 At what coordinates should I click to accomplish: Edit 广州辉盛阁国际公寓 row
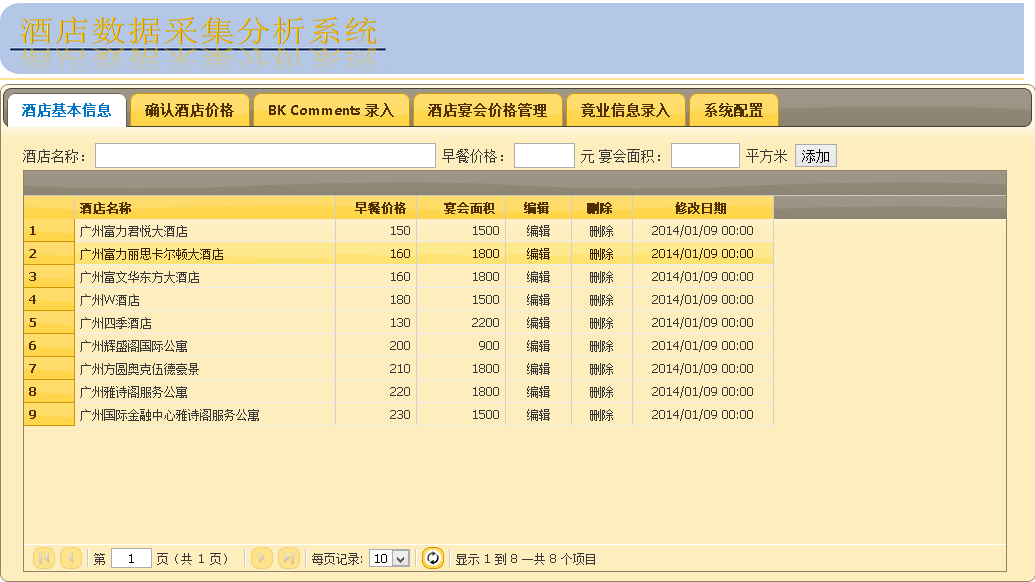[x=538, y=346]
